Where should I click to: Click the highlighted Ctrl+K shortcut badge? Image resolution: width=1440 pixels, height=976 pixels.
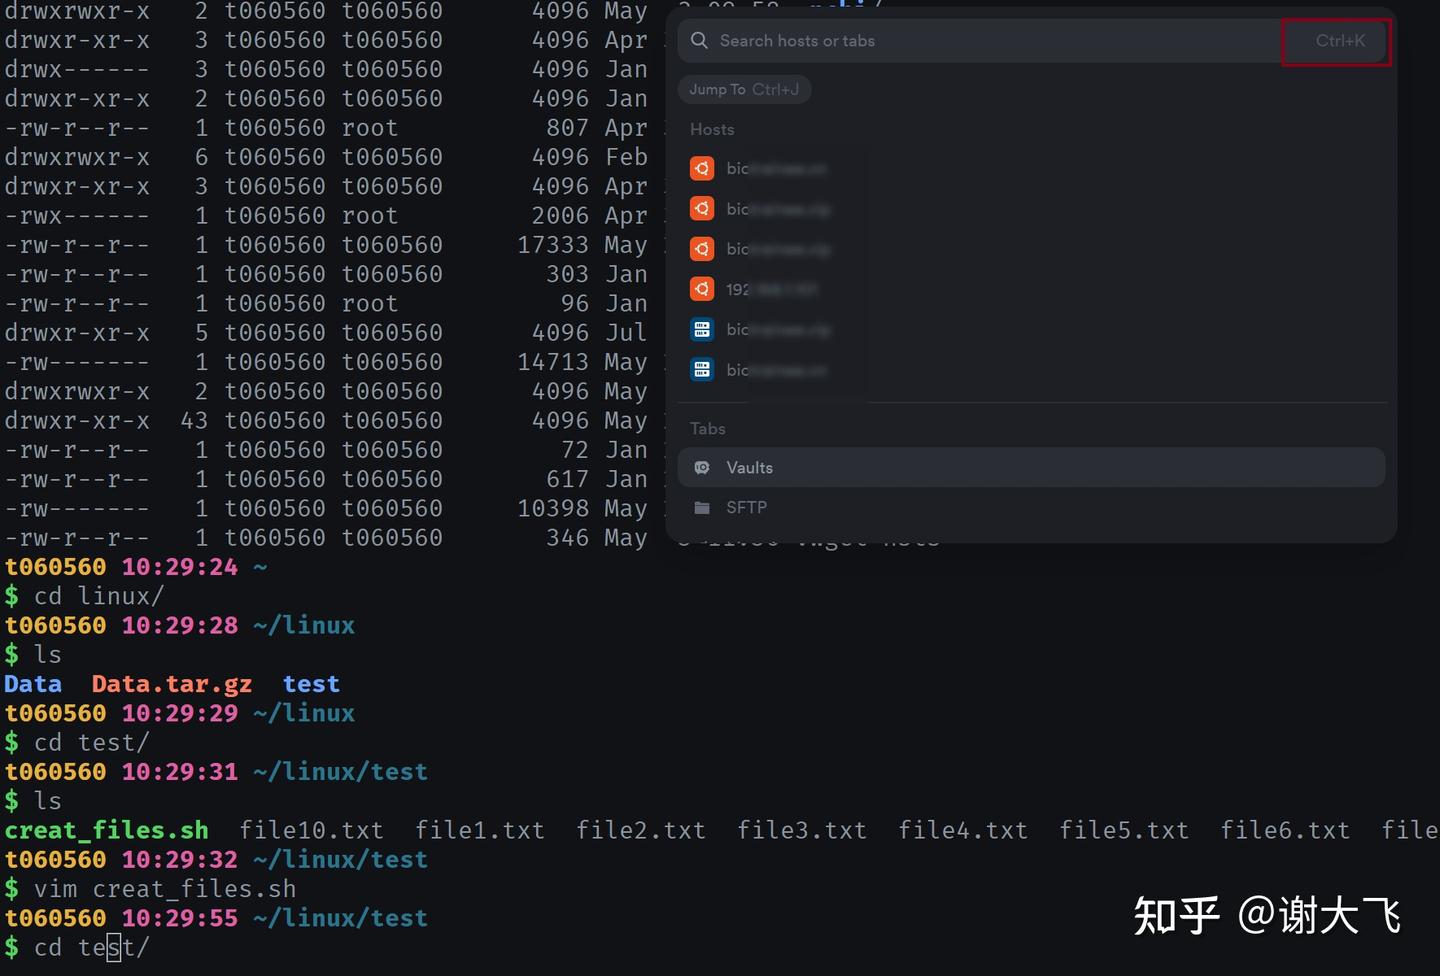click(x=1336, y=41)
